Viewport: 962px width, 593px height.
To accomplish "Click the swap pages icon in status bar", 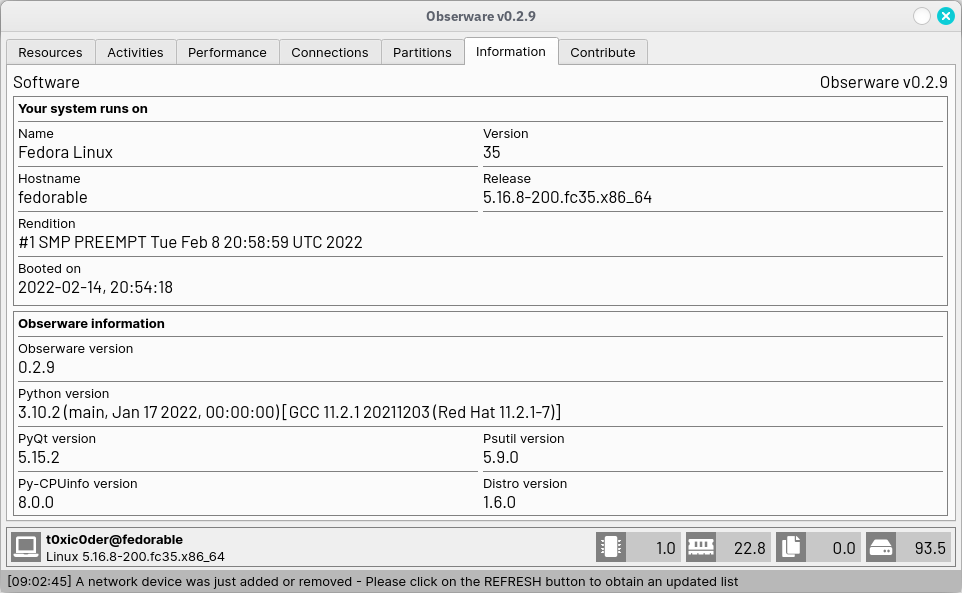I will pos(791,547).
